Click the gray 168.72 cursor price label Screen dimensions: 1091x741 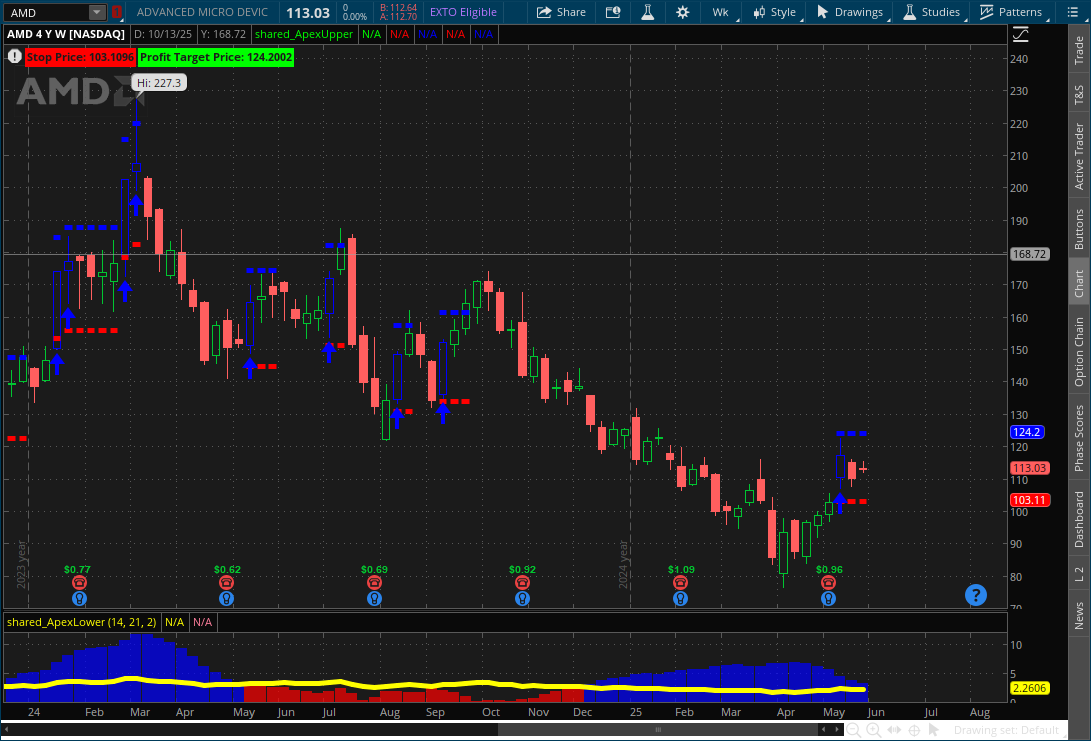coord(1029,254)
